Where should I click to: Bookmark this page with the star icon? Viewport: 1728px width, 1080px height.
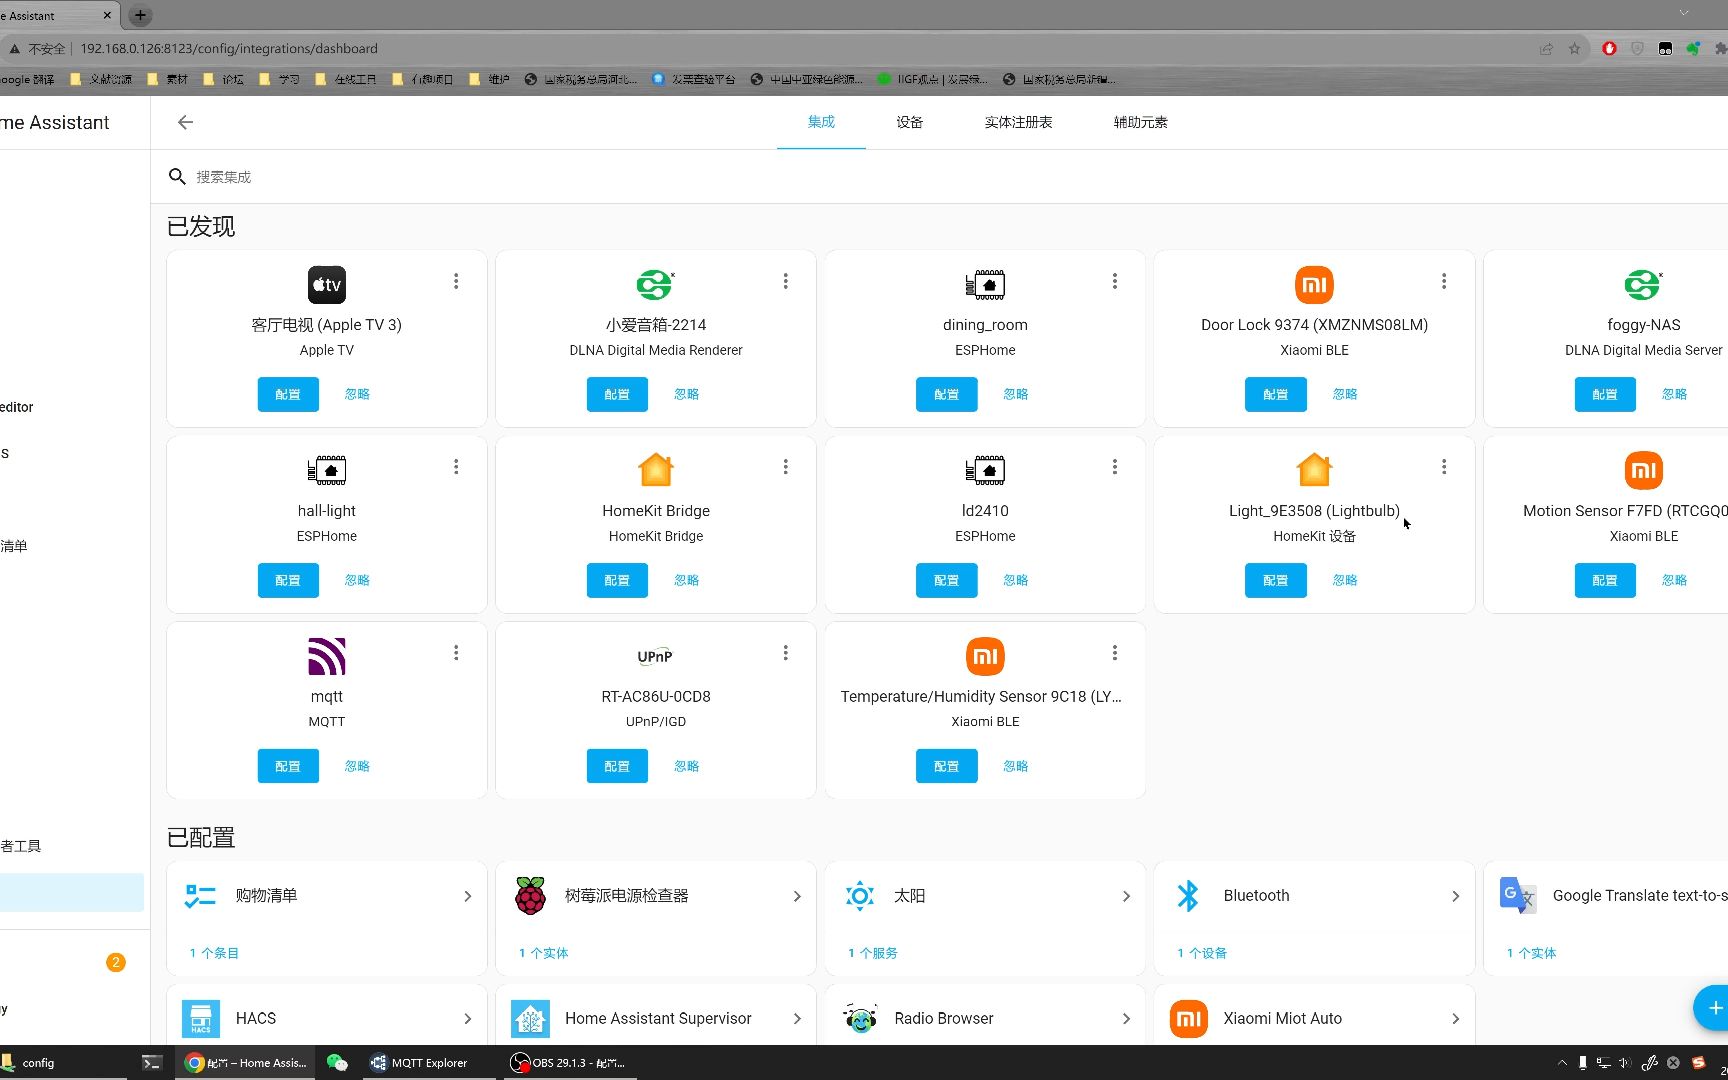(1574, 48)
